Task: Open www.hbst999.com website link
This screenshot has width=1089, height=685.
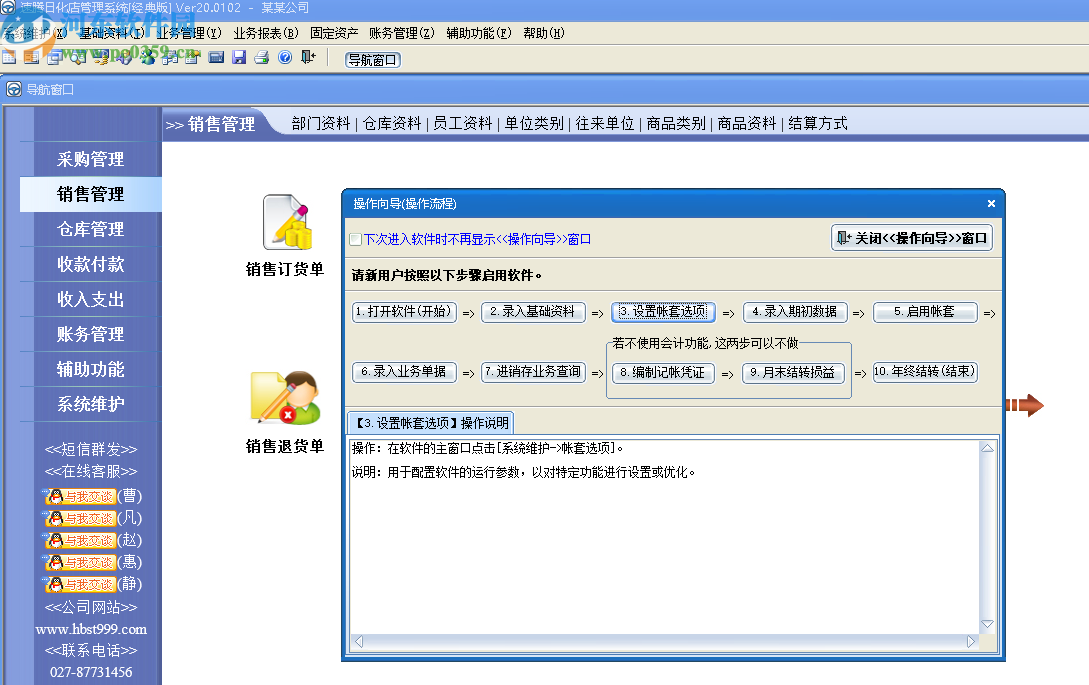Action: [91, 629]
